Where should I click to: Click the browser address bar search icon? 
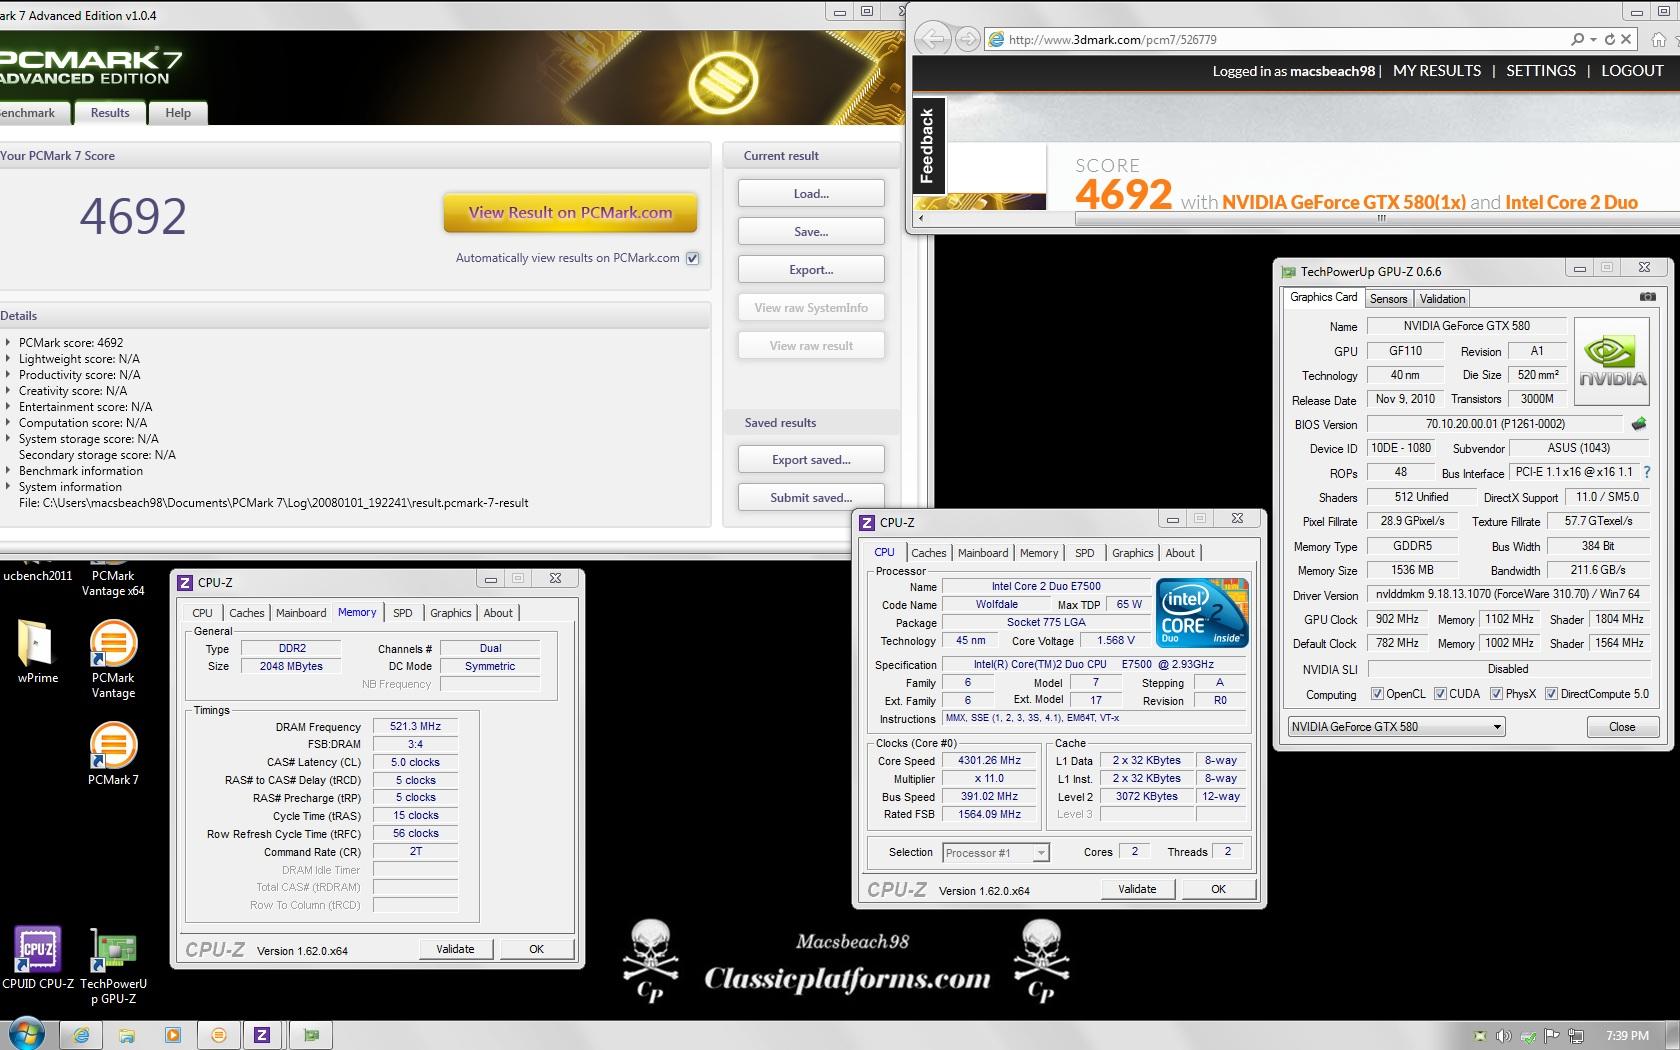coord(1577,39)
